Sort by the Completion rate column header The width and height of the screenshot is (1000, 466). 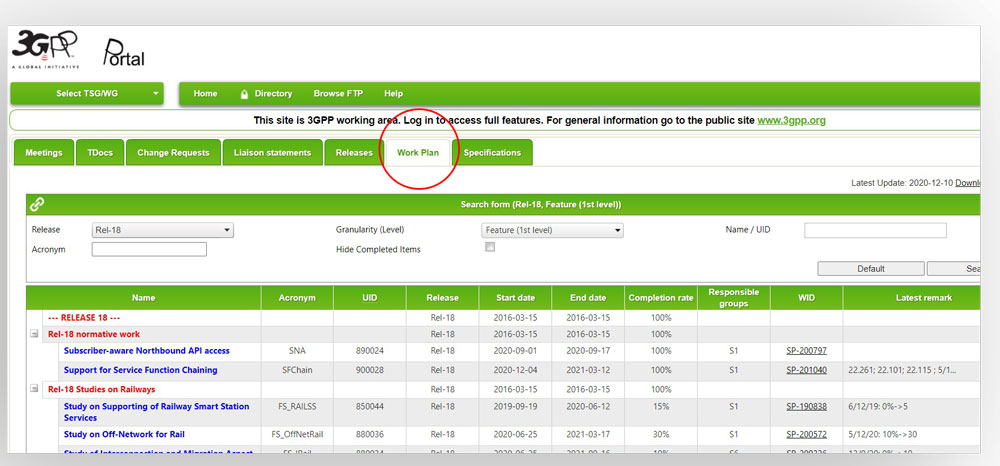(661, 298)
